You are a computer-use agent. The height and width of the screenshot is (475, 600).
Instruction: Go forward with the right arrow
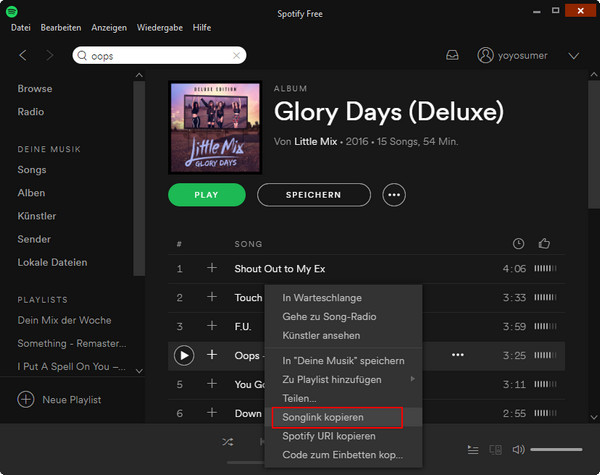(x=50, y=55)
